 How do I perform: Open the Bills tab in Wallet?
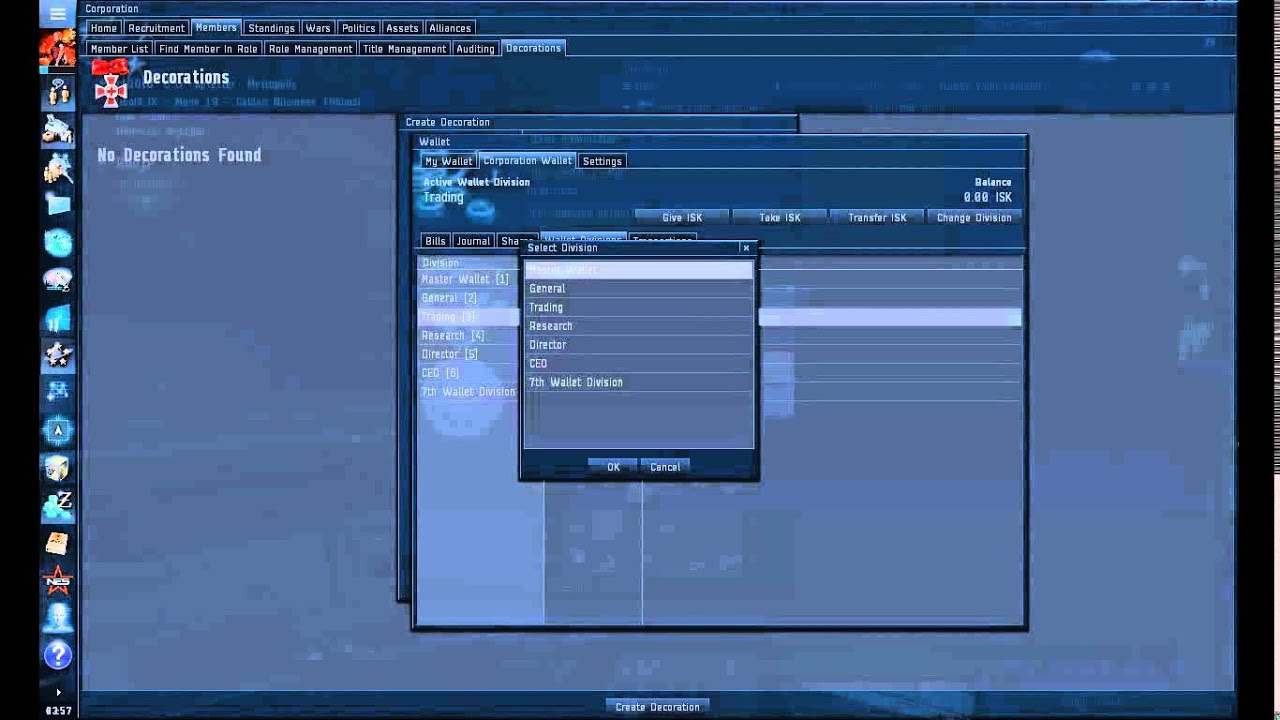435,241
